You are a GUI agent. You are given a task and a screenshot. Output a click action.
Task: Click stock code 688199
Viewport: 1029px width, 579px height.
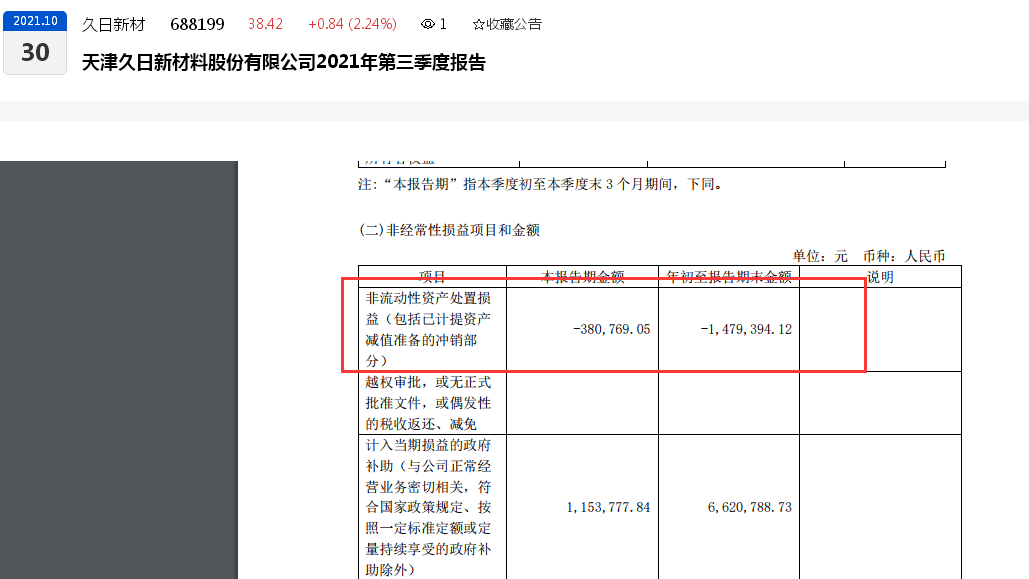pyautogui.click(x=197, y=24)
